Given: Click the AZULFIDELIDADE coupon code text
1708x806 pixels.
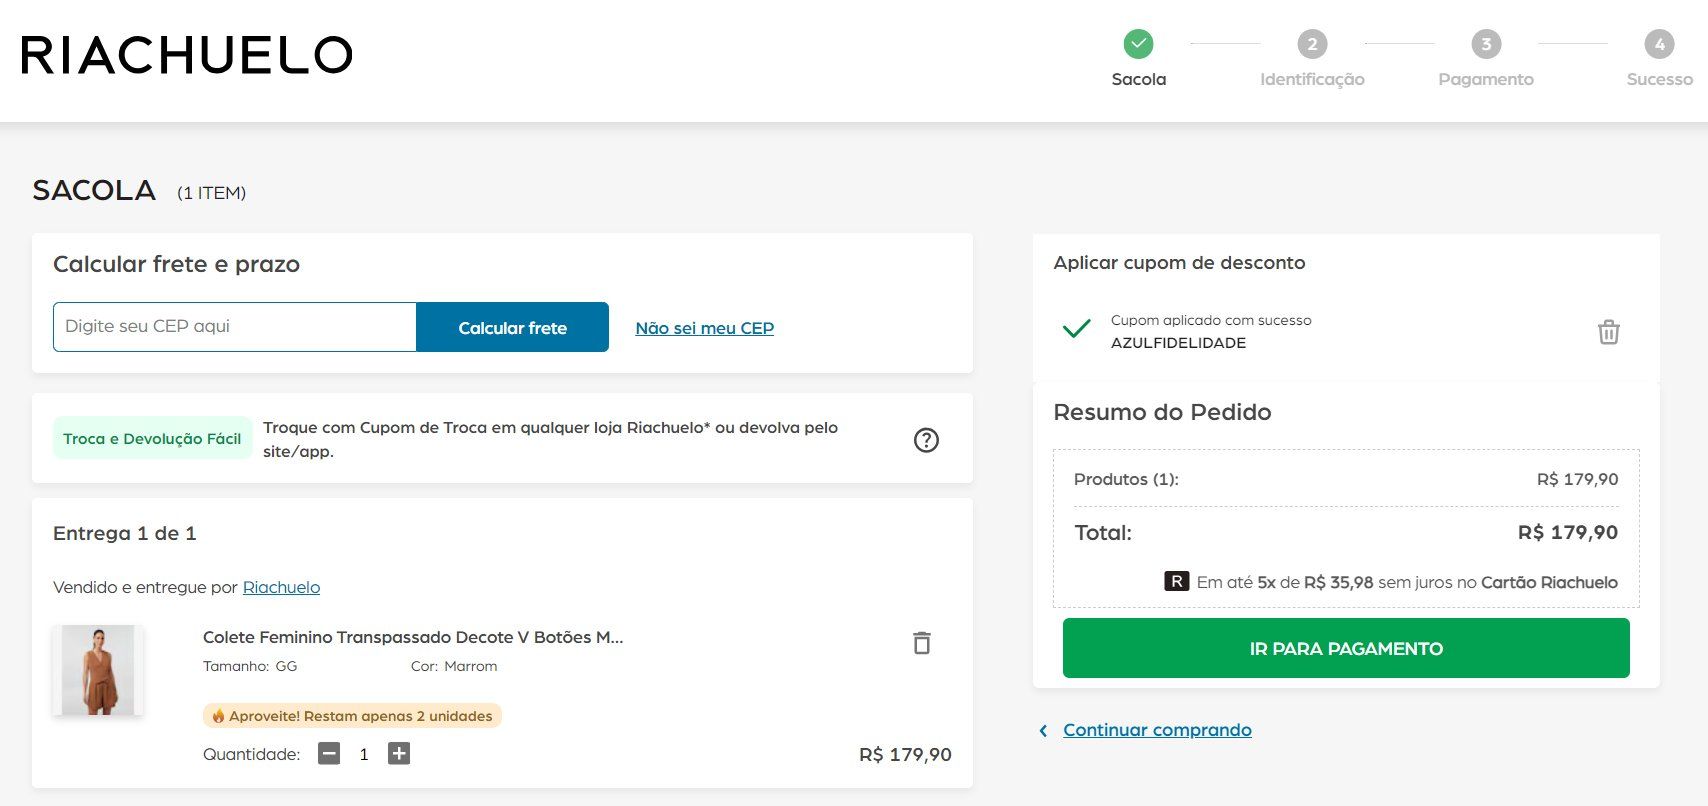Looking at the screenshot, I should pyautogui.click(x=1178, y=343).
